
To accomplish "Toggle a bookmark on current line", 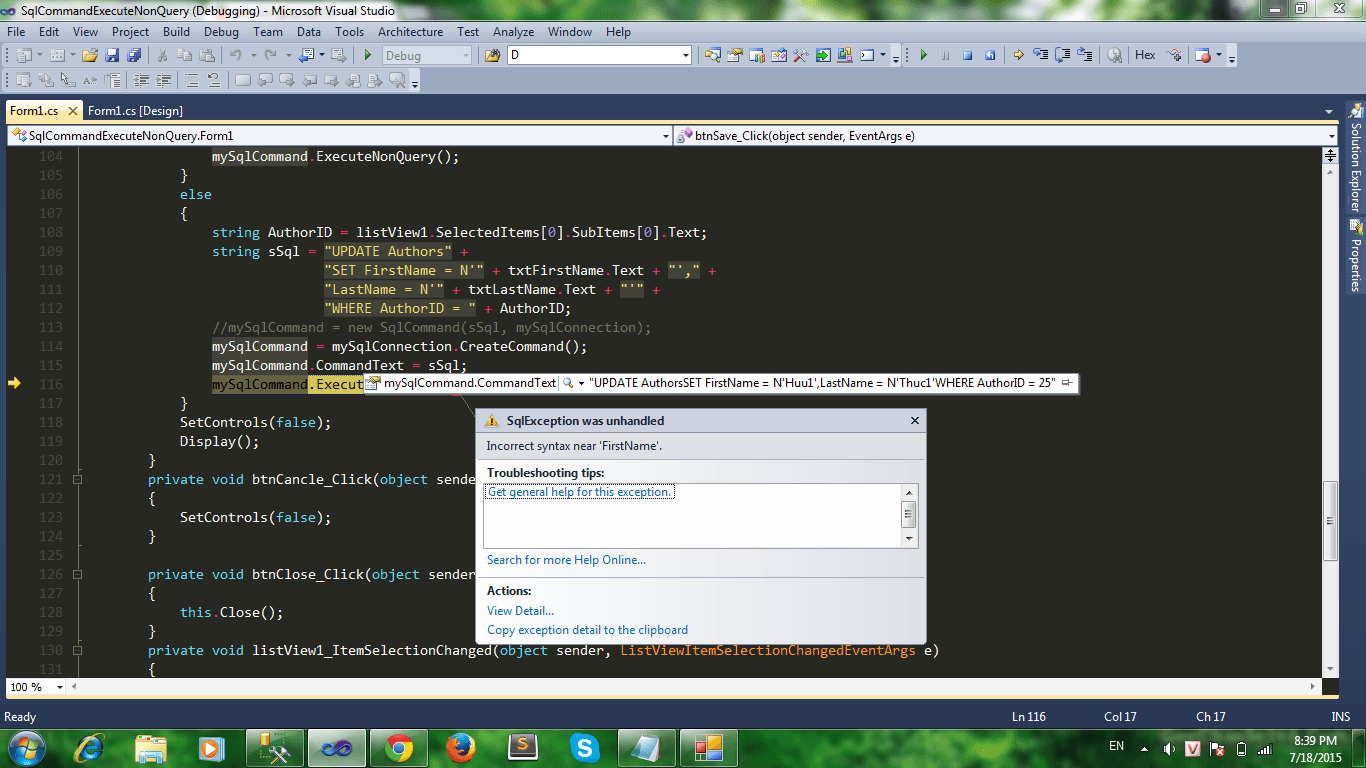I will pos(242,80).
